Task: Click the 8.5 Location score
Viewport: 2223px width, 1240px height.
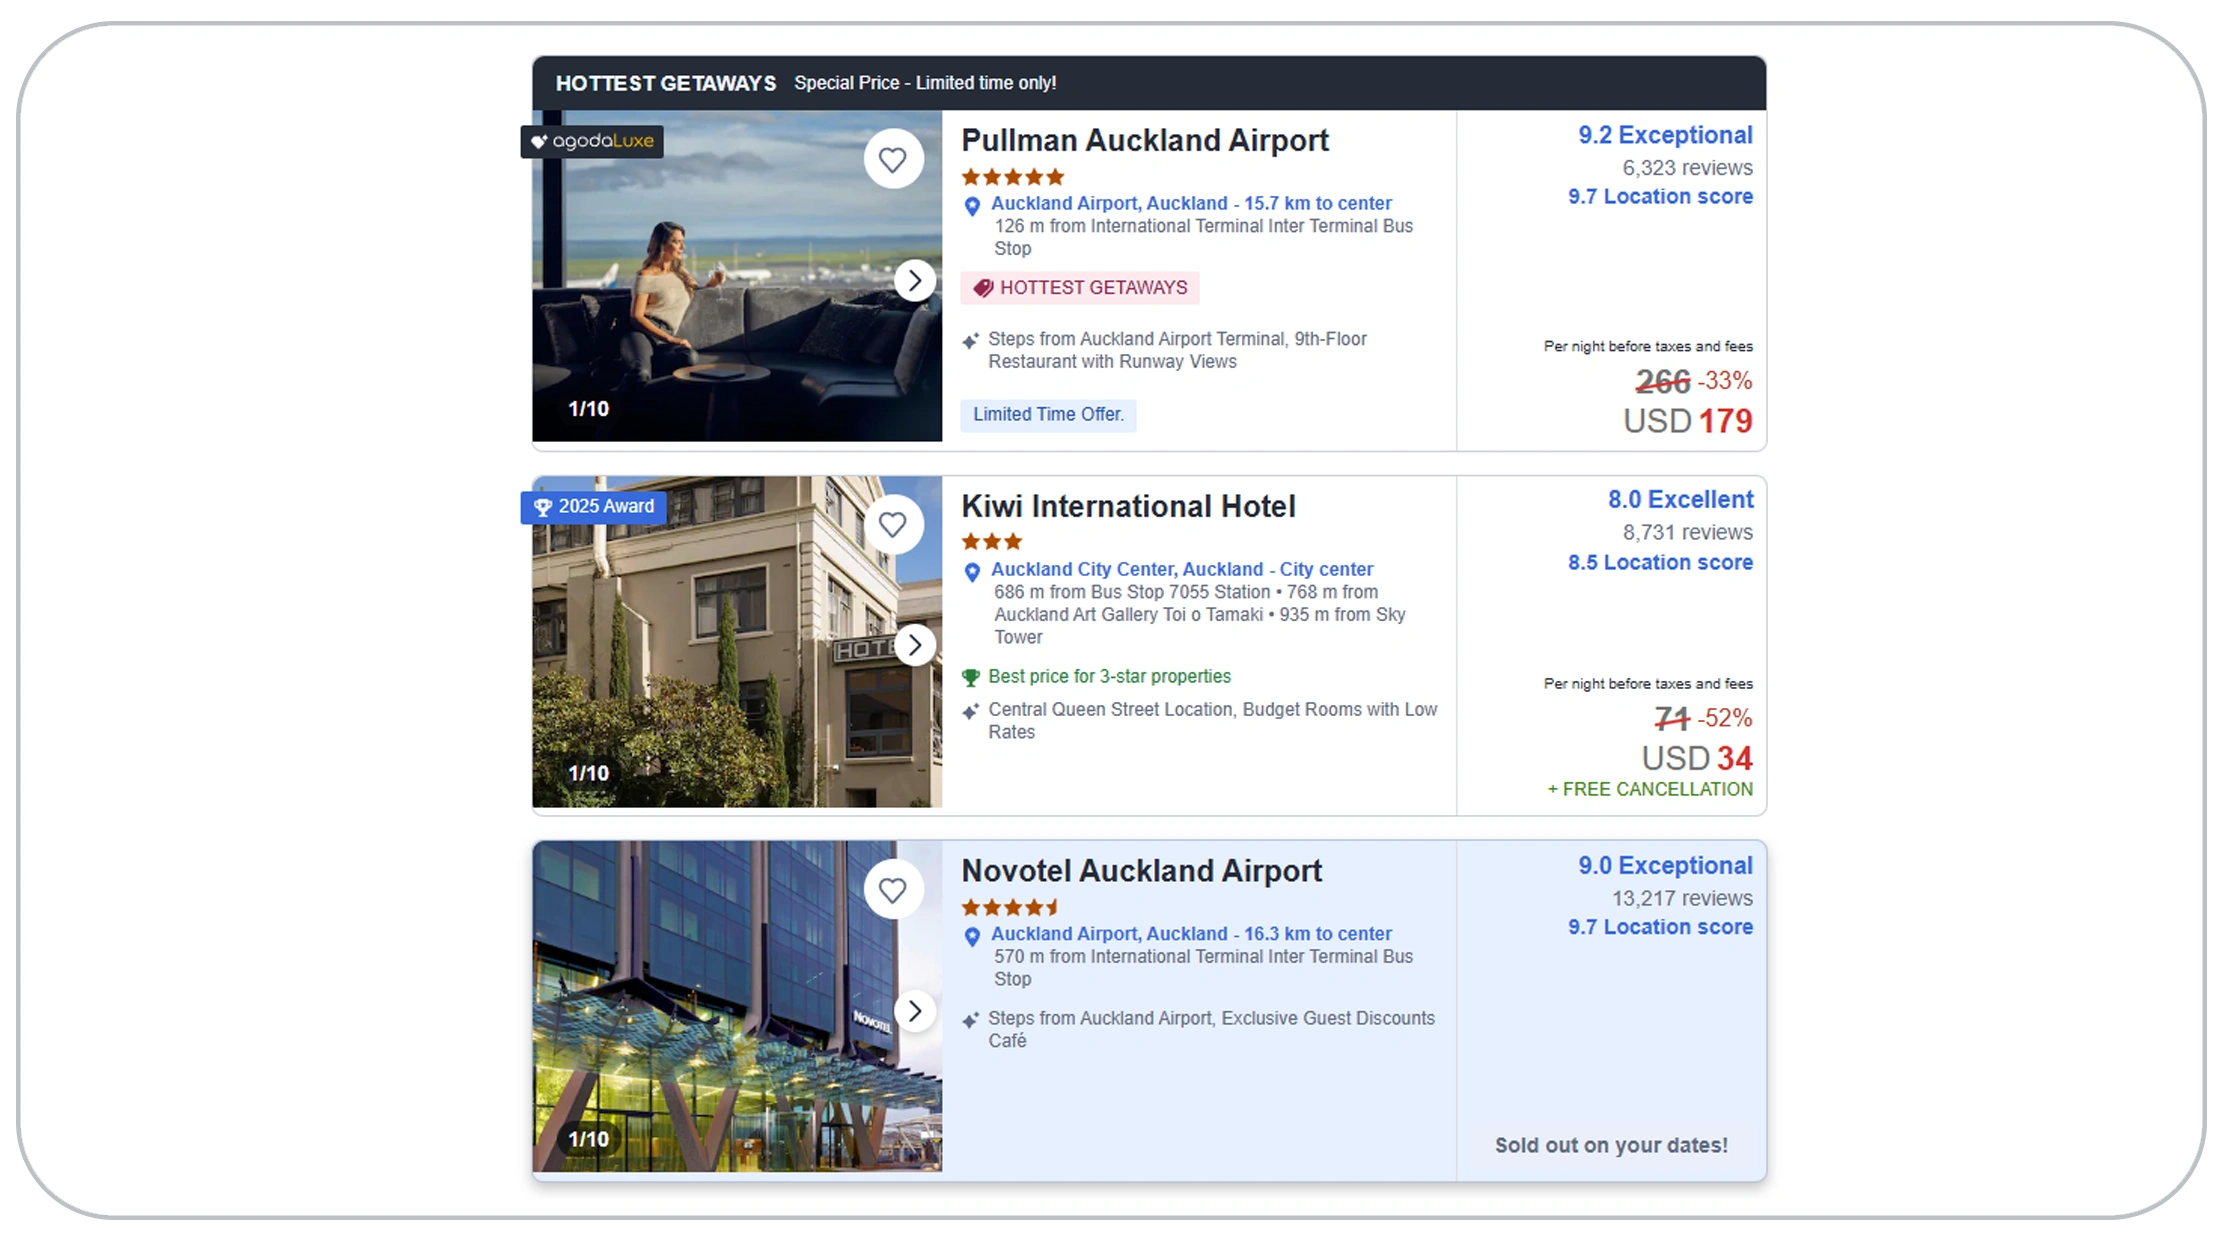Action: pyautogui.click(x=1660, y=563)
